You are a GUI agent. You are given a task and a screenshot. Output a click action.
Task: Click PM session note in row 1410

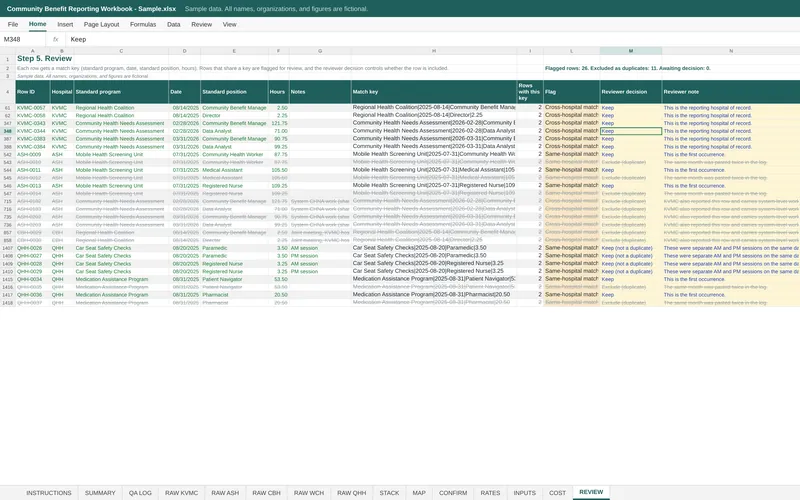click(x=320, y=271)
